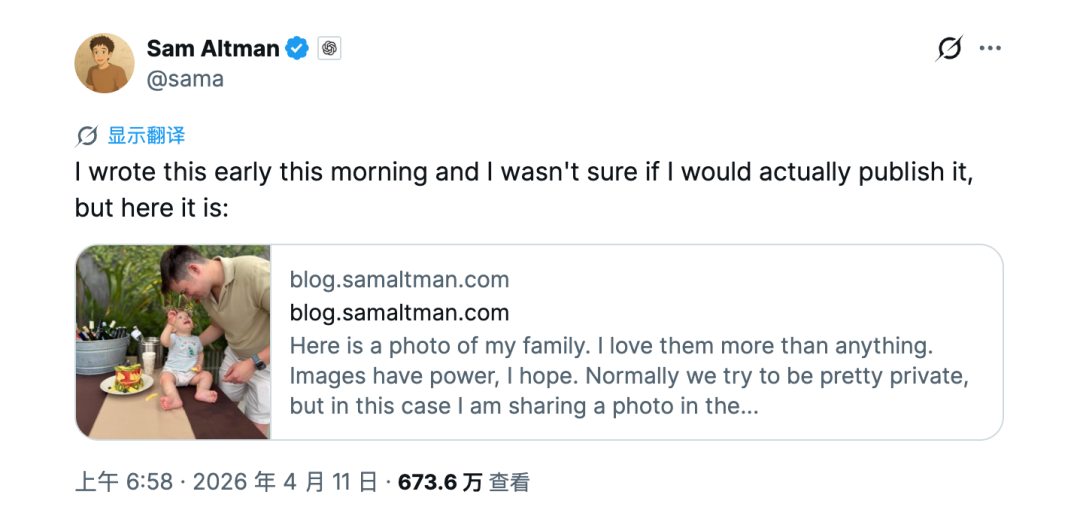The height and width of the screenshot is (522, 1080).
Task: Click the gray blog.samaltman.com domain label
Action: point(399,280)
